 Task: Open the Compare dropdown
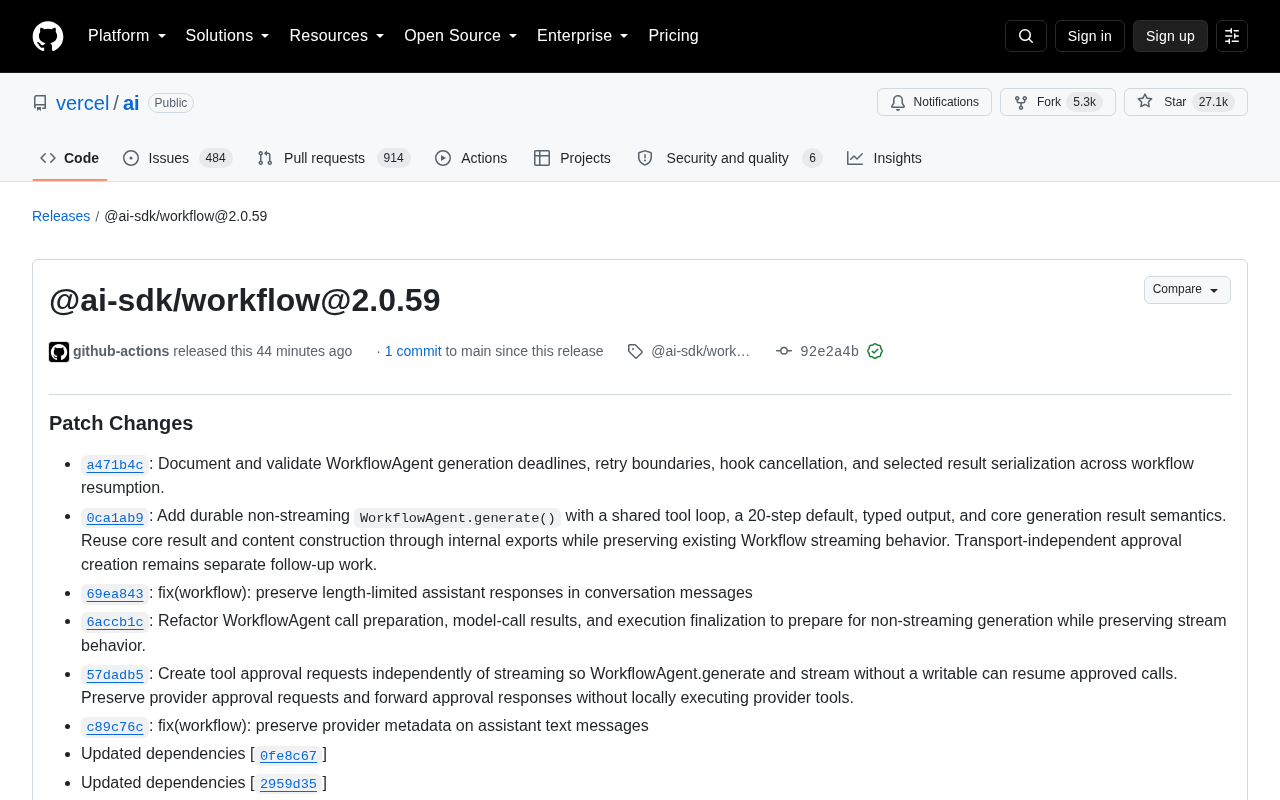click(1187, 290)
